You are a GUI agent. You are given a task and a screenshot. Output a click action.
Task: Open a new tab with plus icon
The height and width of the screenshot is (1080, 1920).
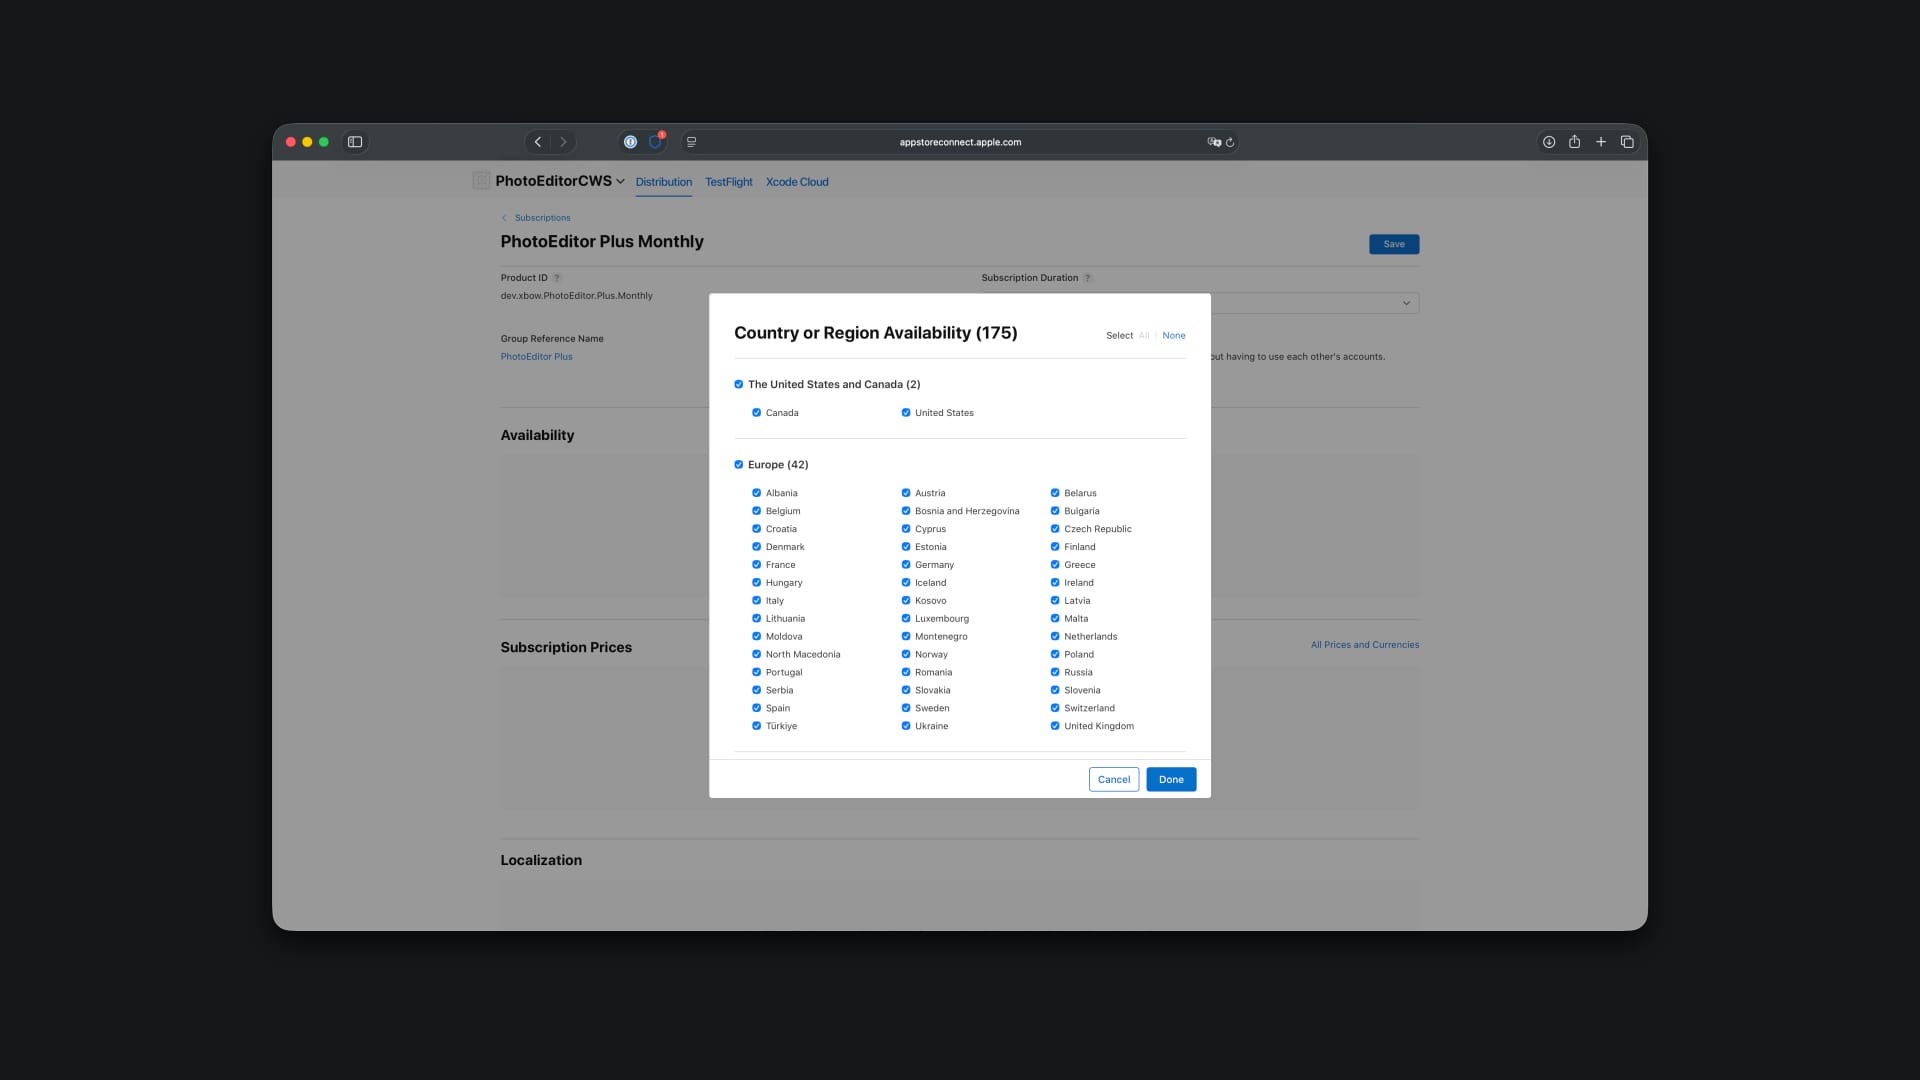click(x=1600, y=142)
